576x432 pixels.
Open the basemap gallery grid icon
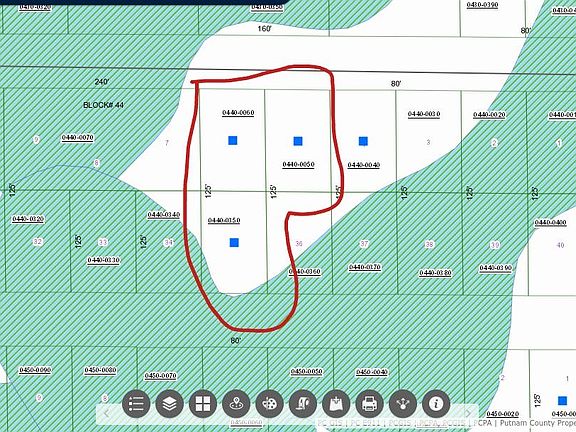[203, 404]
